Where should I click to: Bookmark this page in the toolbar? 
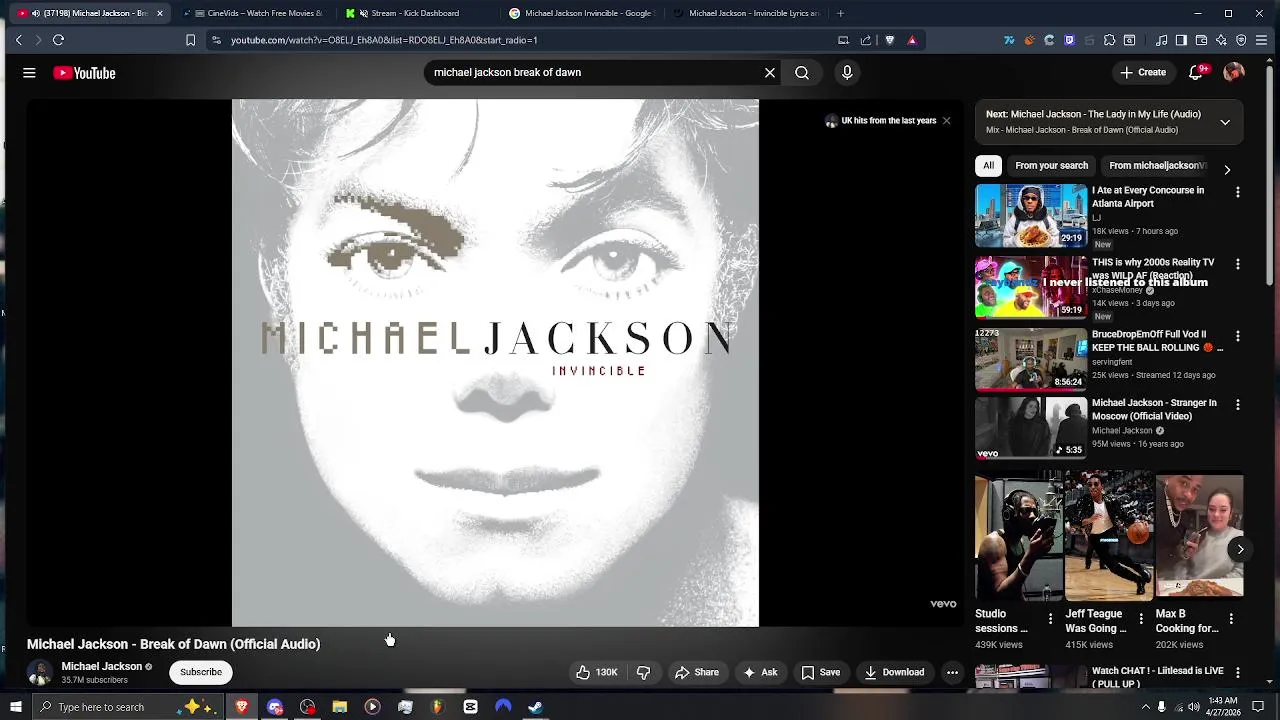tap(190, 40)
